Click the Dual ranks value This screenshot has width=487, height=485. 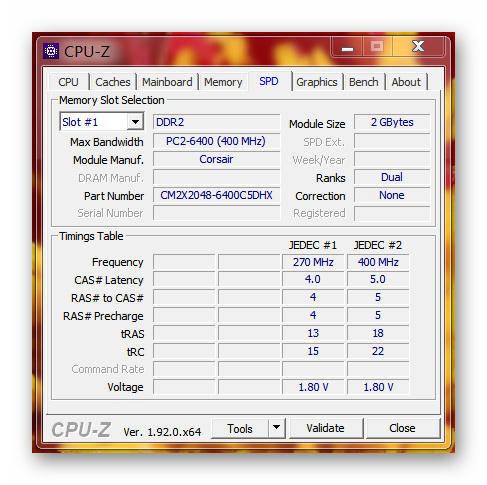pos(392,177)
